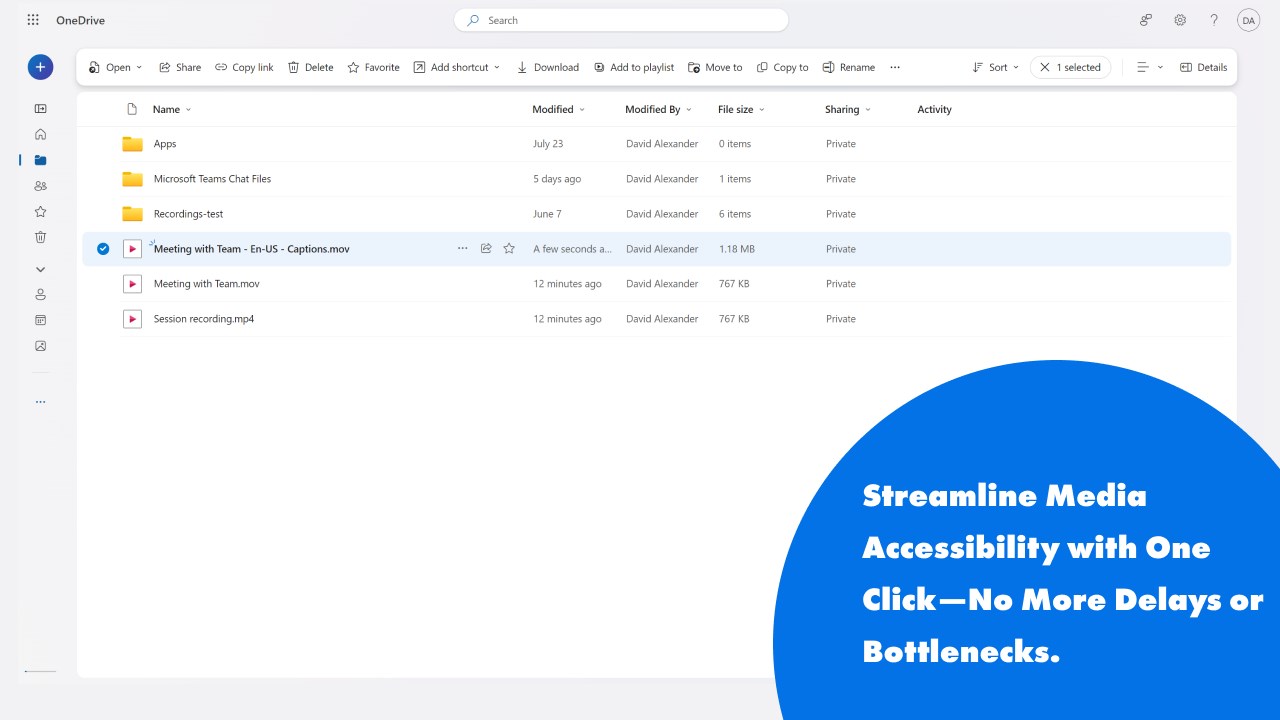Screen dimensions: 1280x720
Task: Click the Search input field
Action: coord(621,20)
